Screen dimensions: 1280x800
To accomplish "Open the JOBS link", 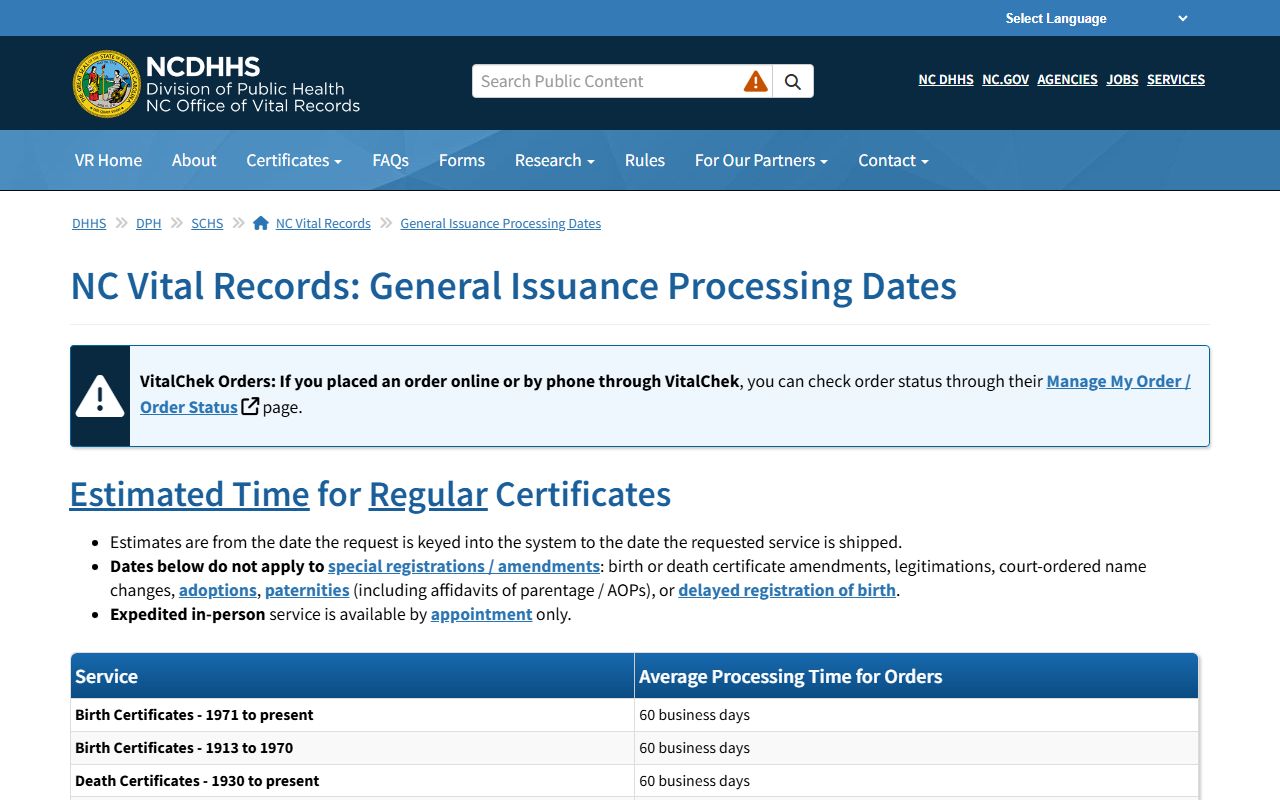I will pos(1122,79).
